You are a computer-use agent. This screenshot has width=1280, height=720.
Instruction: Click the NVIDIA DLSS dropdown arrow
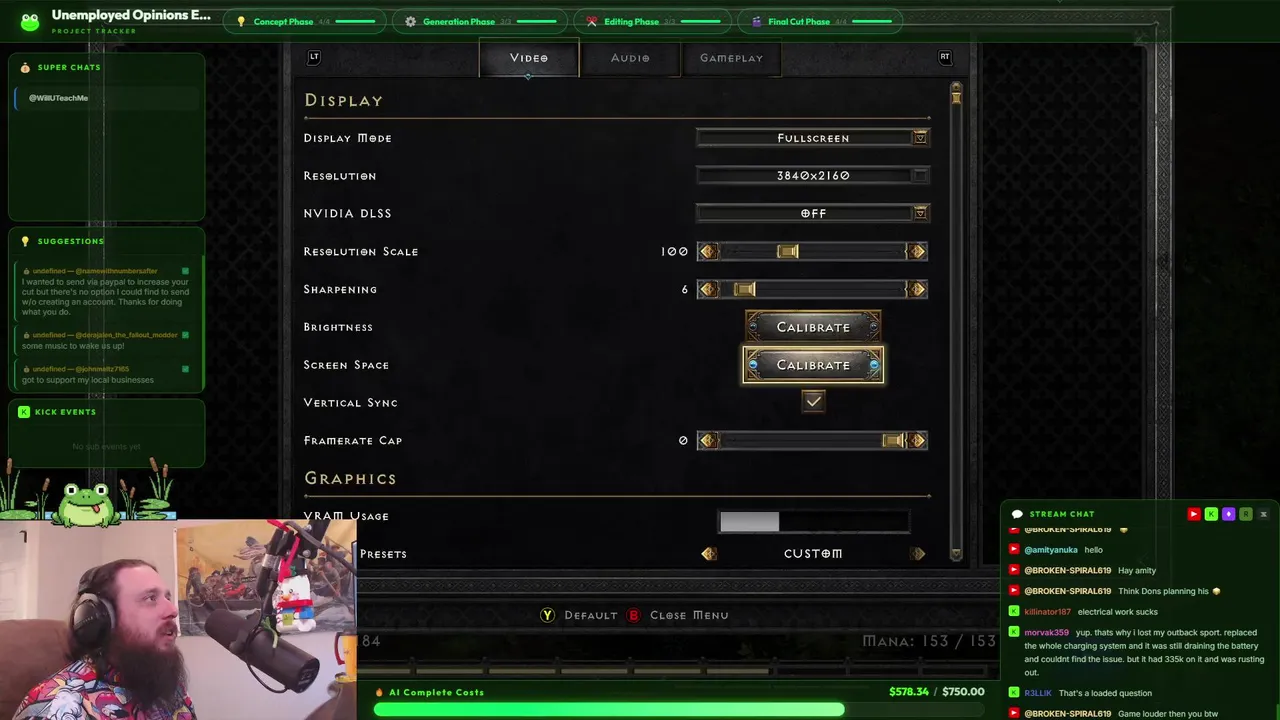tap(920, 213)
